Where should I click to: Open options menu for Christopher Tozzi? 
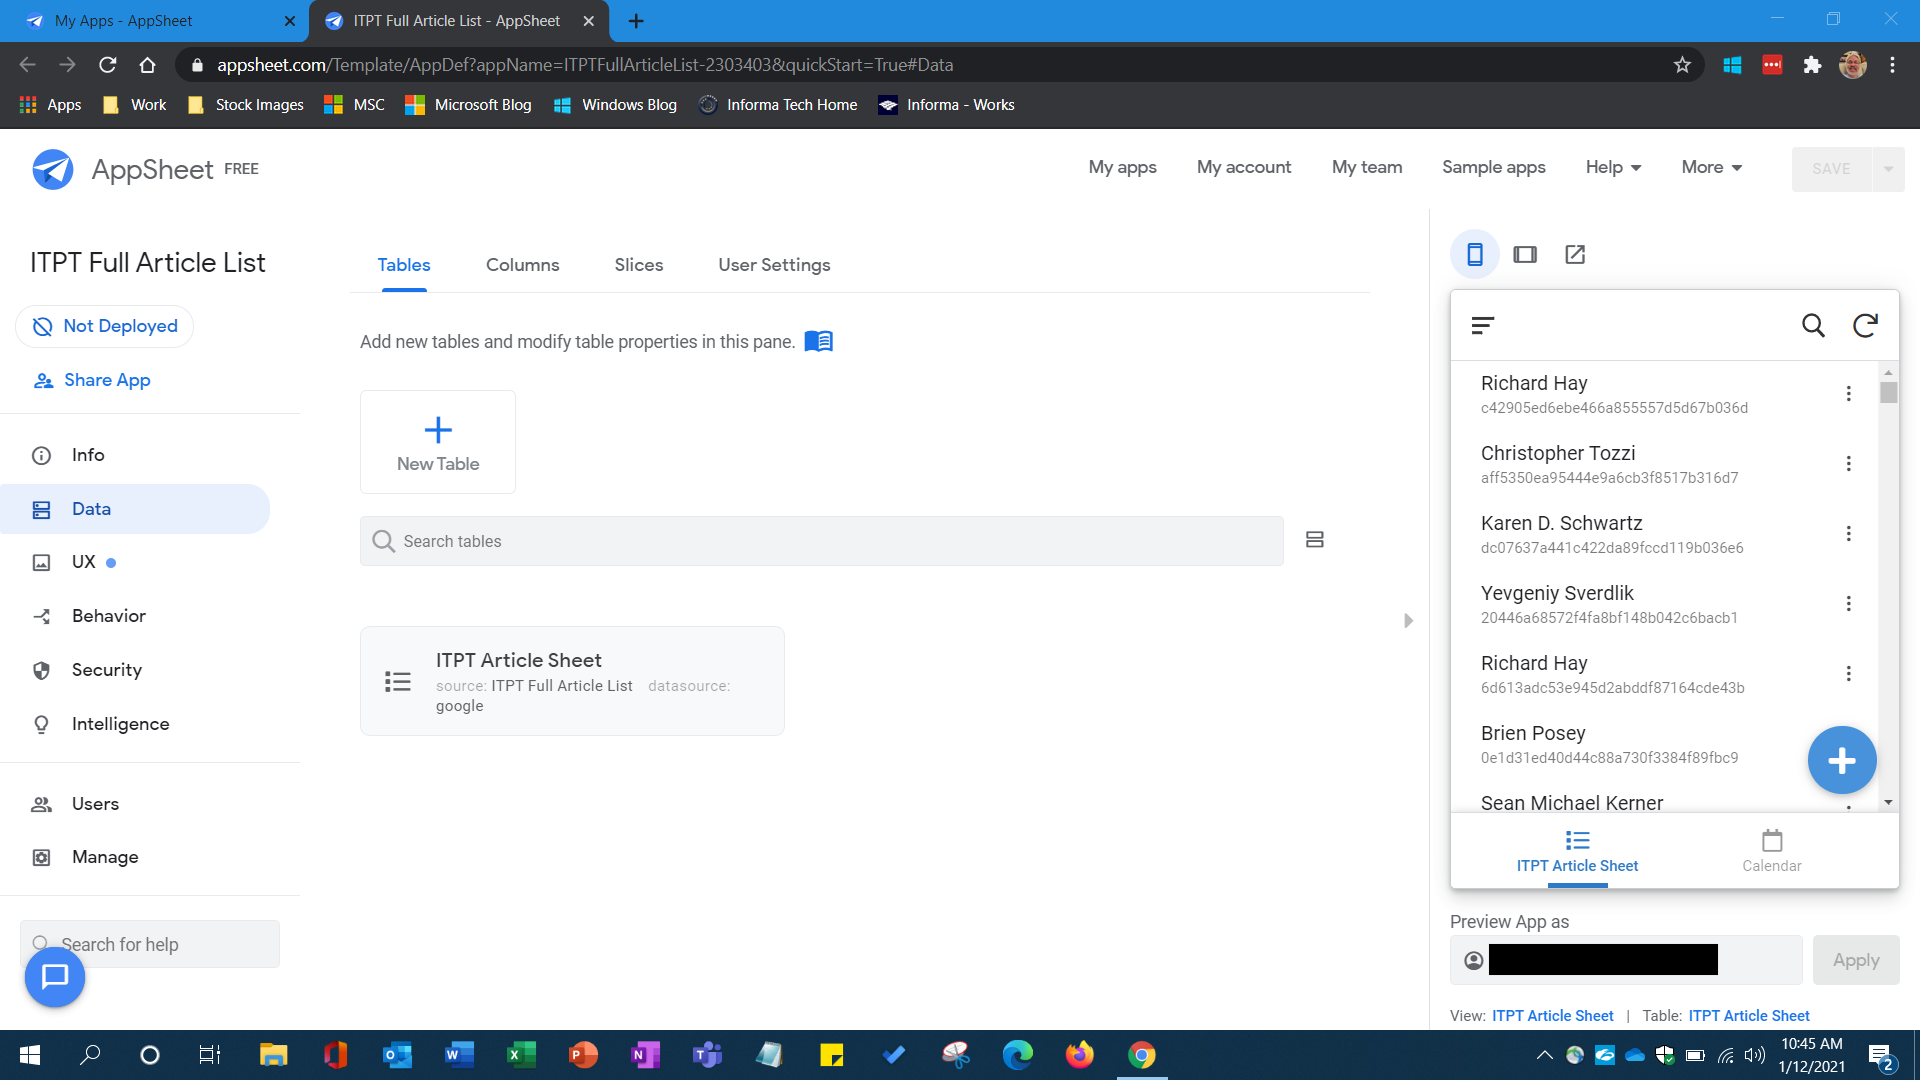click(1848, 463)
